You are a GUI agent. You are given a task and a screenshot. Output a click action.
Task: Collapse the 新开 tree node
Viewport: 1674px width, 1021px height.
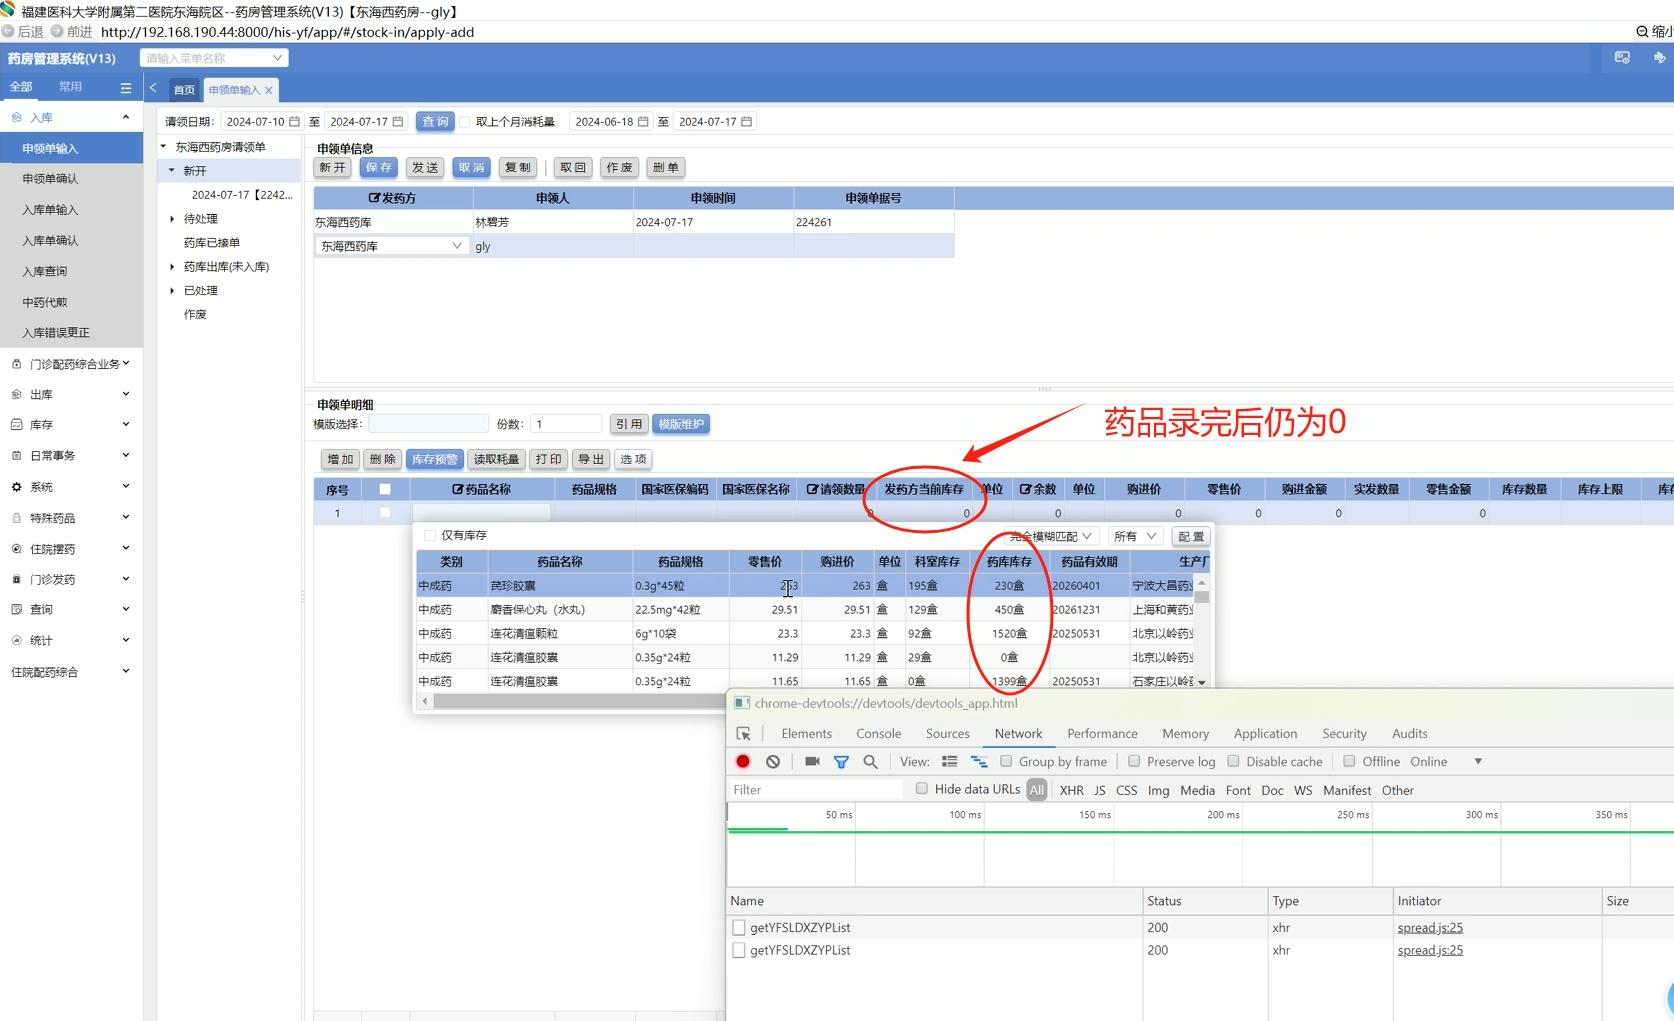(172, 170)
